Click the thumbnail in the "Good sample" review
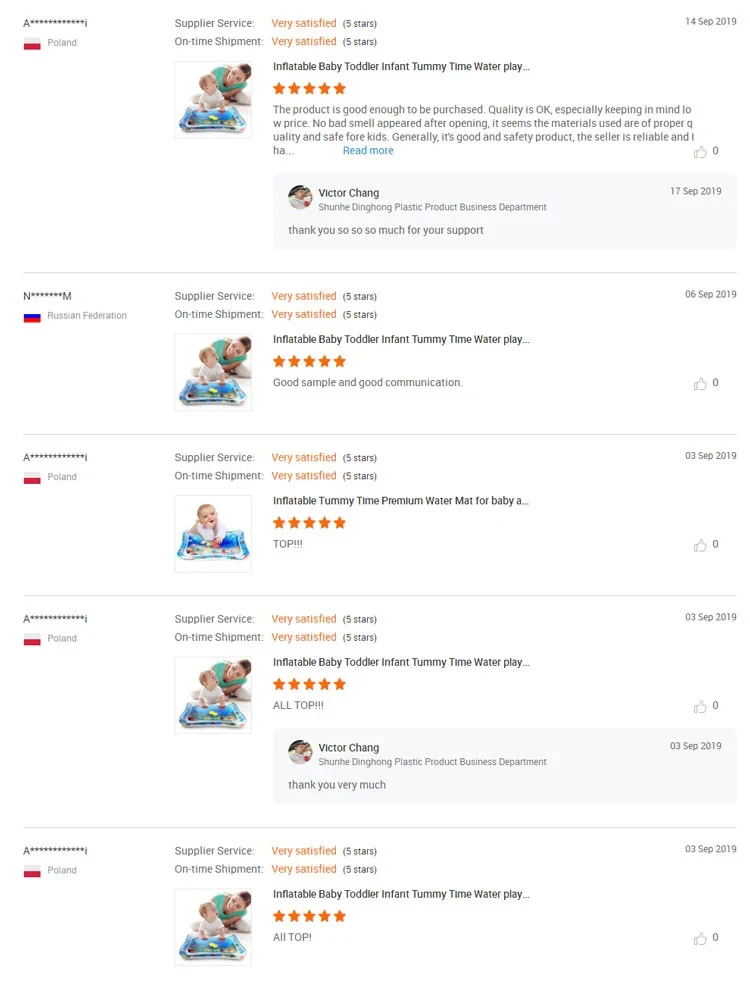The width and height of the screenshot is (750, 986). (x=213, y=372)
